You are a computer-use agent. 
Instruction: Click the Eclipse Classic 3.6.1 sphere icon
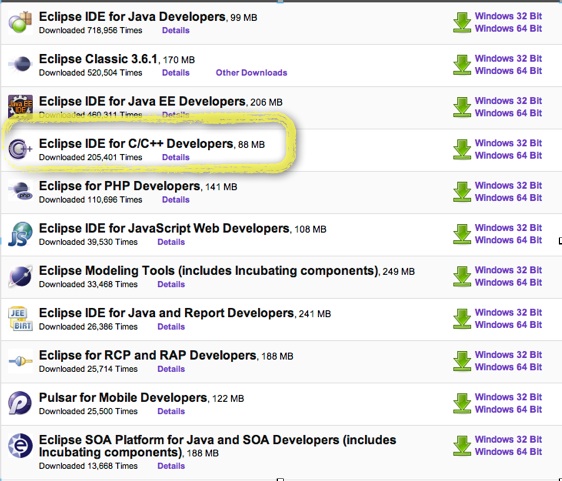(20, 64)
